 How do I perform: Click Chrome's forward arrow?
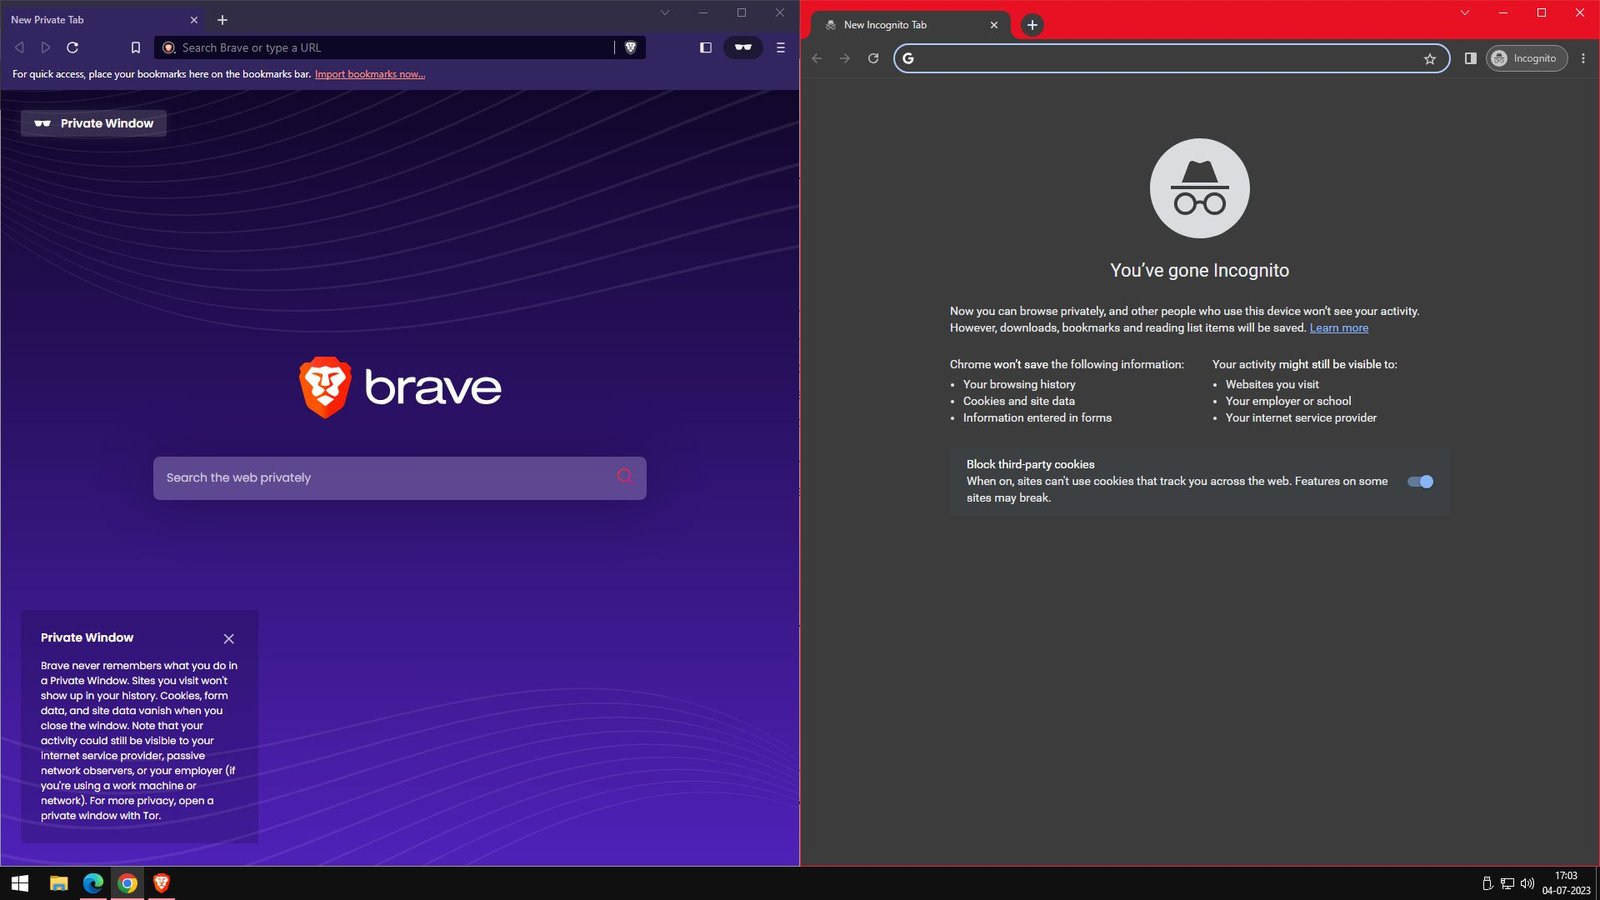[x=845, y=58]
